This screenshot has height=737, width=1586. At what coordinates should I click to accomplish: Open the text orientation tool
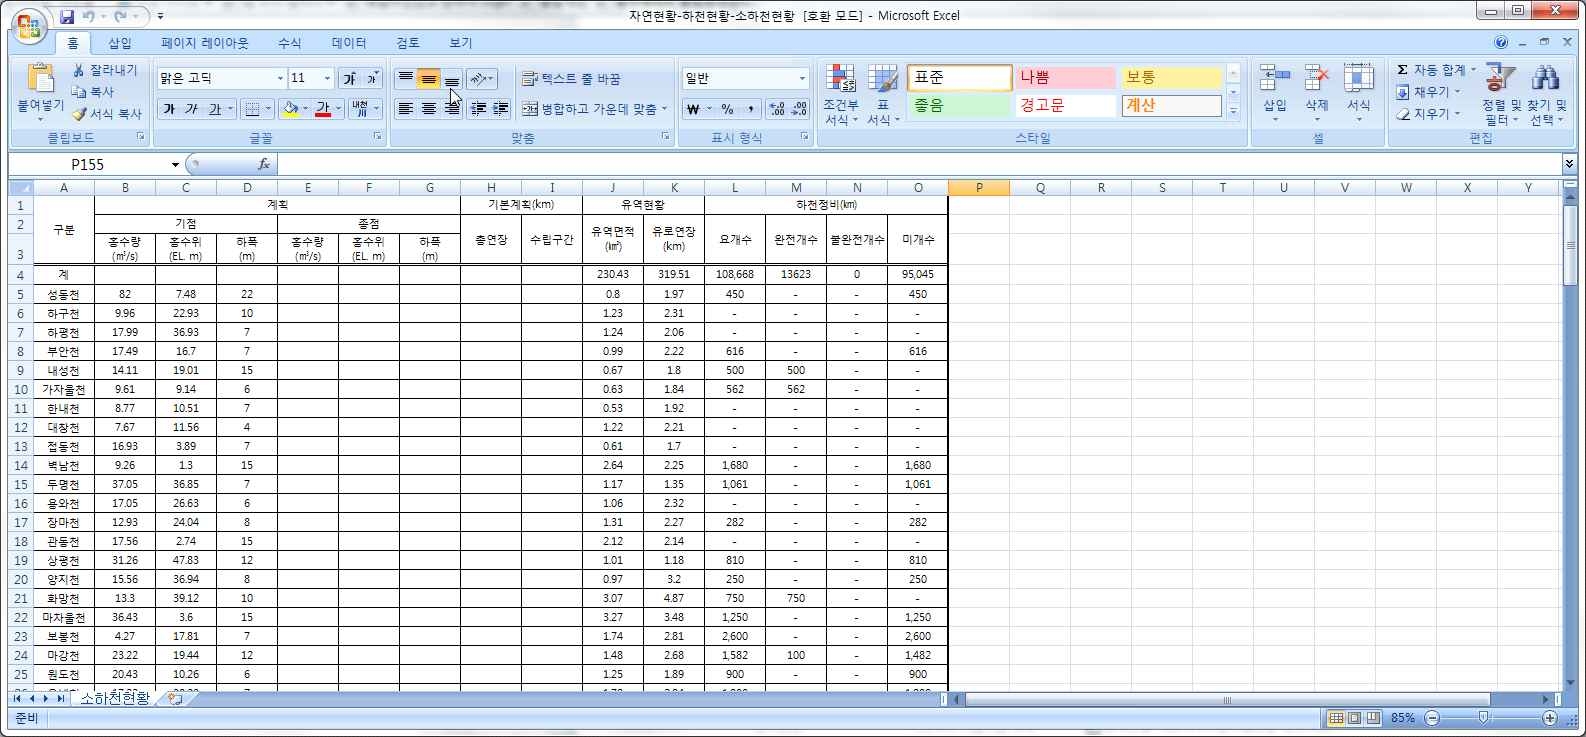[481, 78]
